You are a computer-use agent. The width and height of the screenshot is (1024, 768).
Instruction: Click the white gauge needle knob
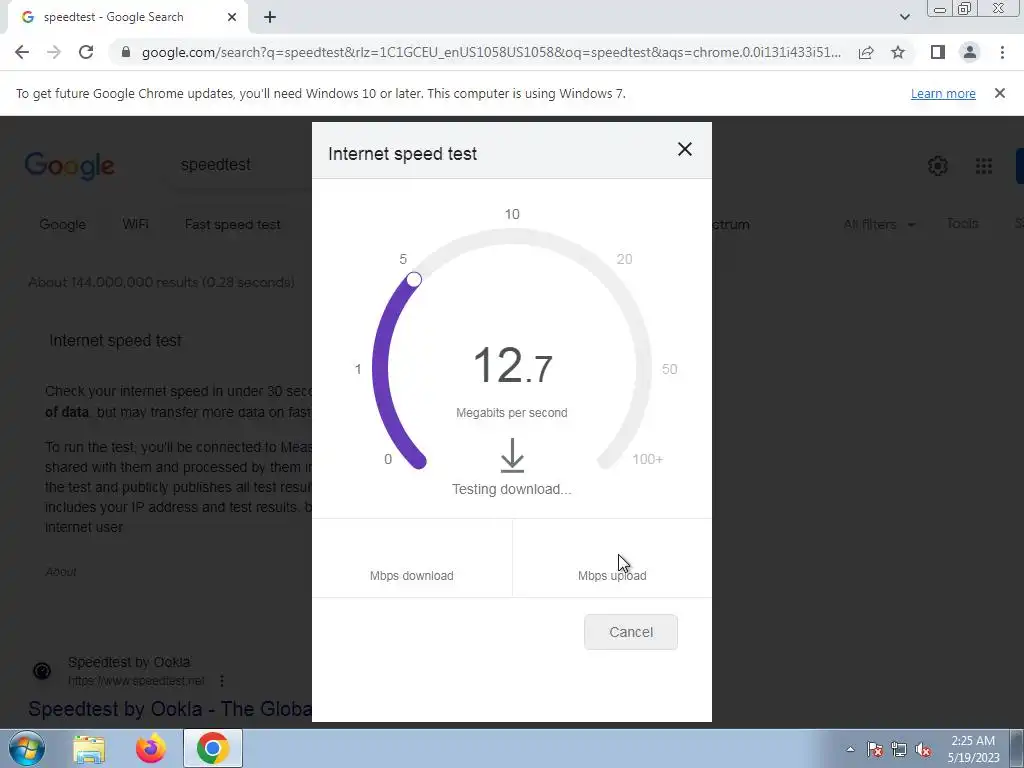pyautogui.click(x=414, y=280)
